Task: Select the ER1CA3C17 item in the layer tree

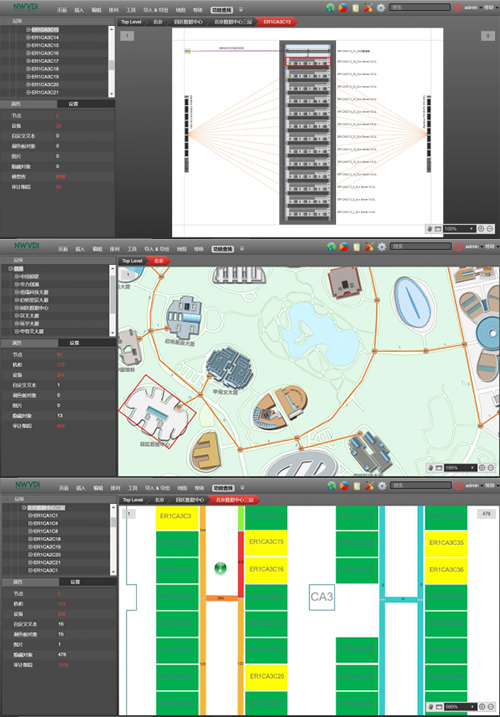Action: click(x=45, y=61)
